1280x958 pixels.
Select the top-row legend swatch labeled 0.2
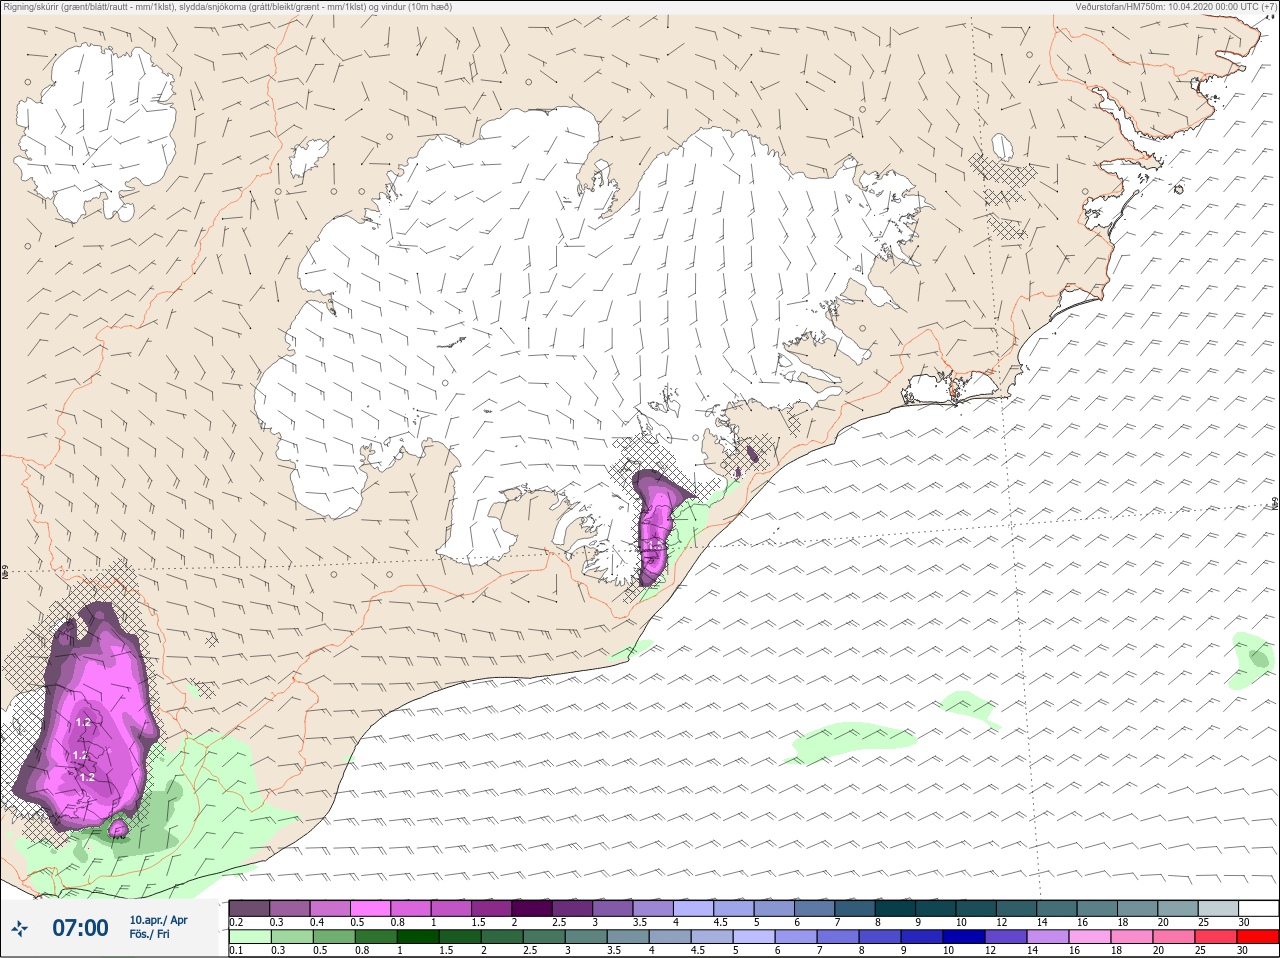pyautogui.click(x=249, y=908)
